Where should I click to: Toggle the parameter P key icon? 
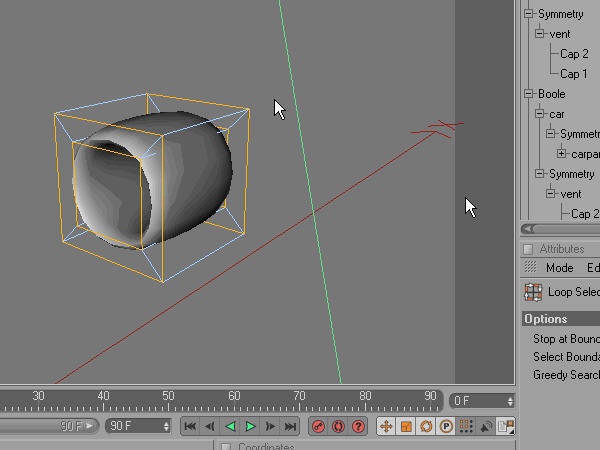[x=446, y=426]
